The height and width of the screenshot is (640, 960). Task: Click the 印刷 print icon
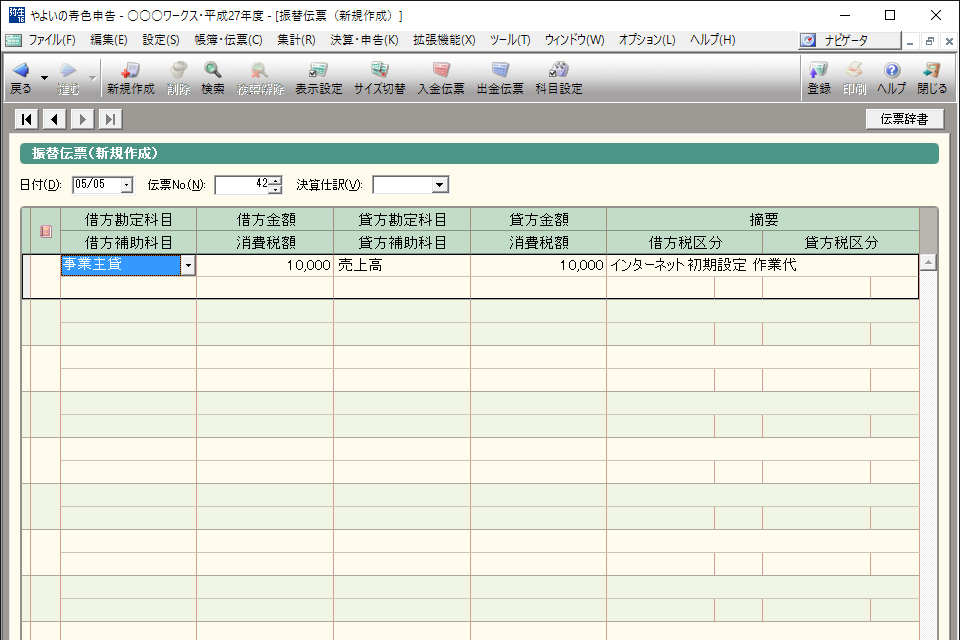pyautogui.click(x=854, y=78)
